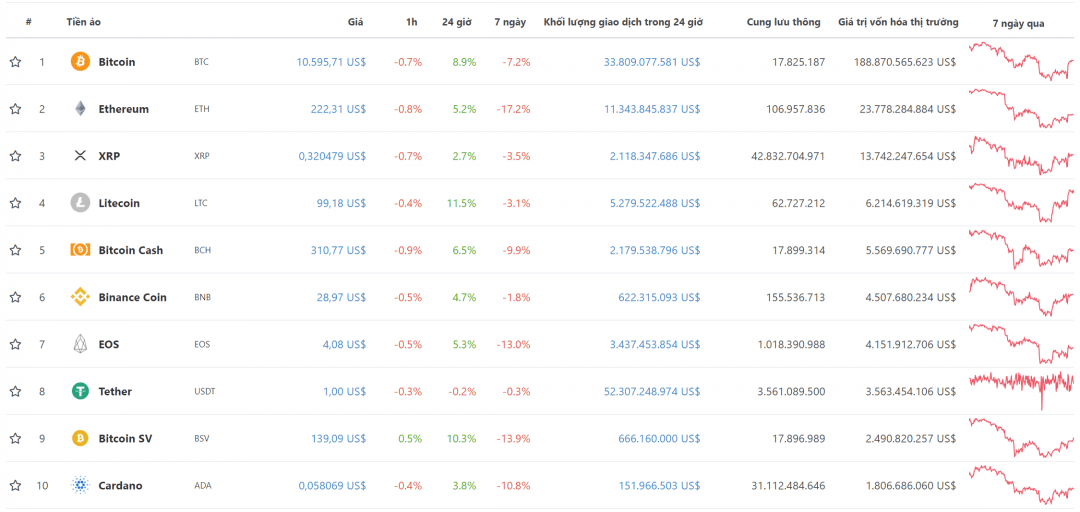Screen dimensions: 1080x512
Task: Open the Ethereum 7-day sparkline chart
Action: coord(1021,108)
